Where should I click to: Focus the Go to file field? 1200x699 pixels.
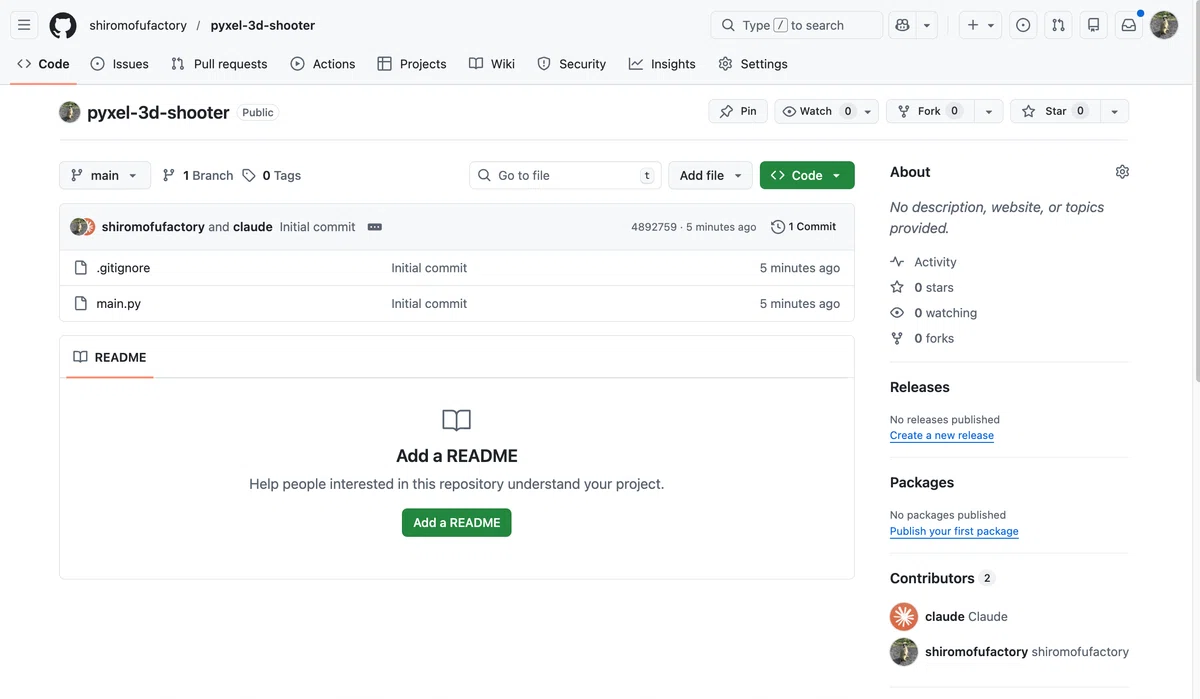[x=565, y=175]
